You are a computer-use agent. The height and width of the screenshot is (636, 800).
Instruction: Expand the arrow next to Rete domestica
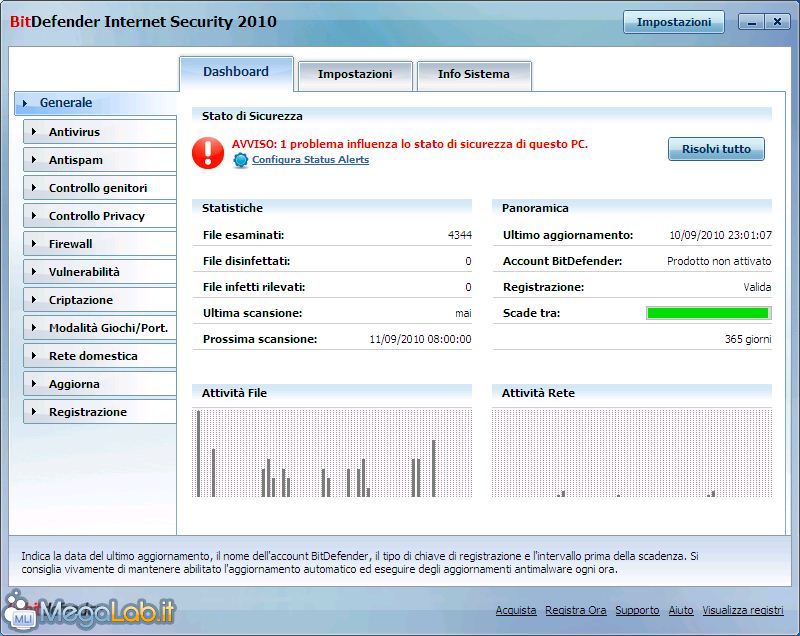[34, 356]
